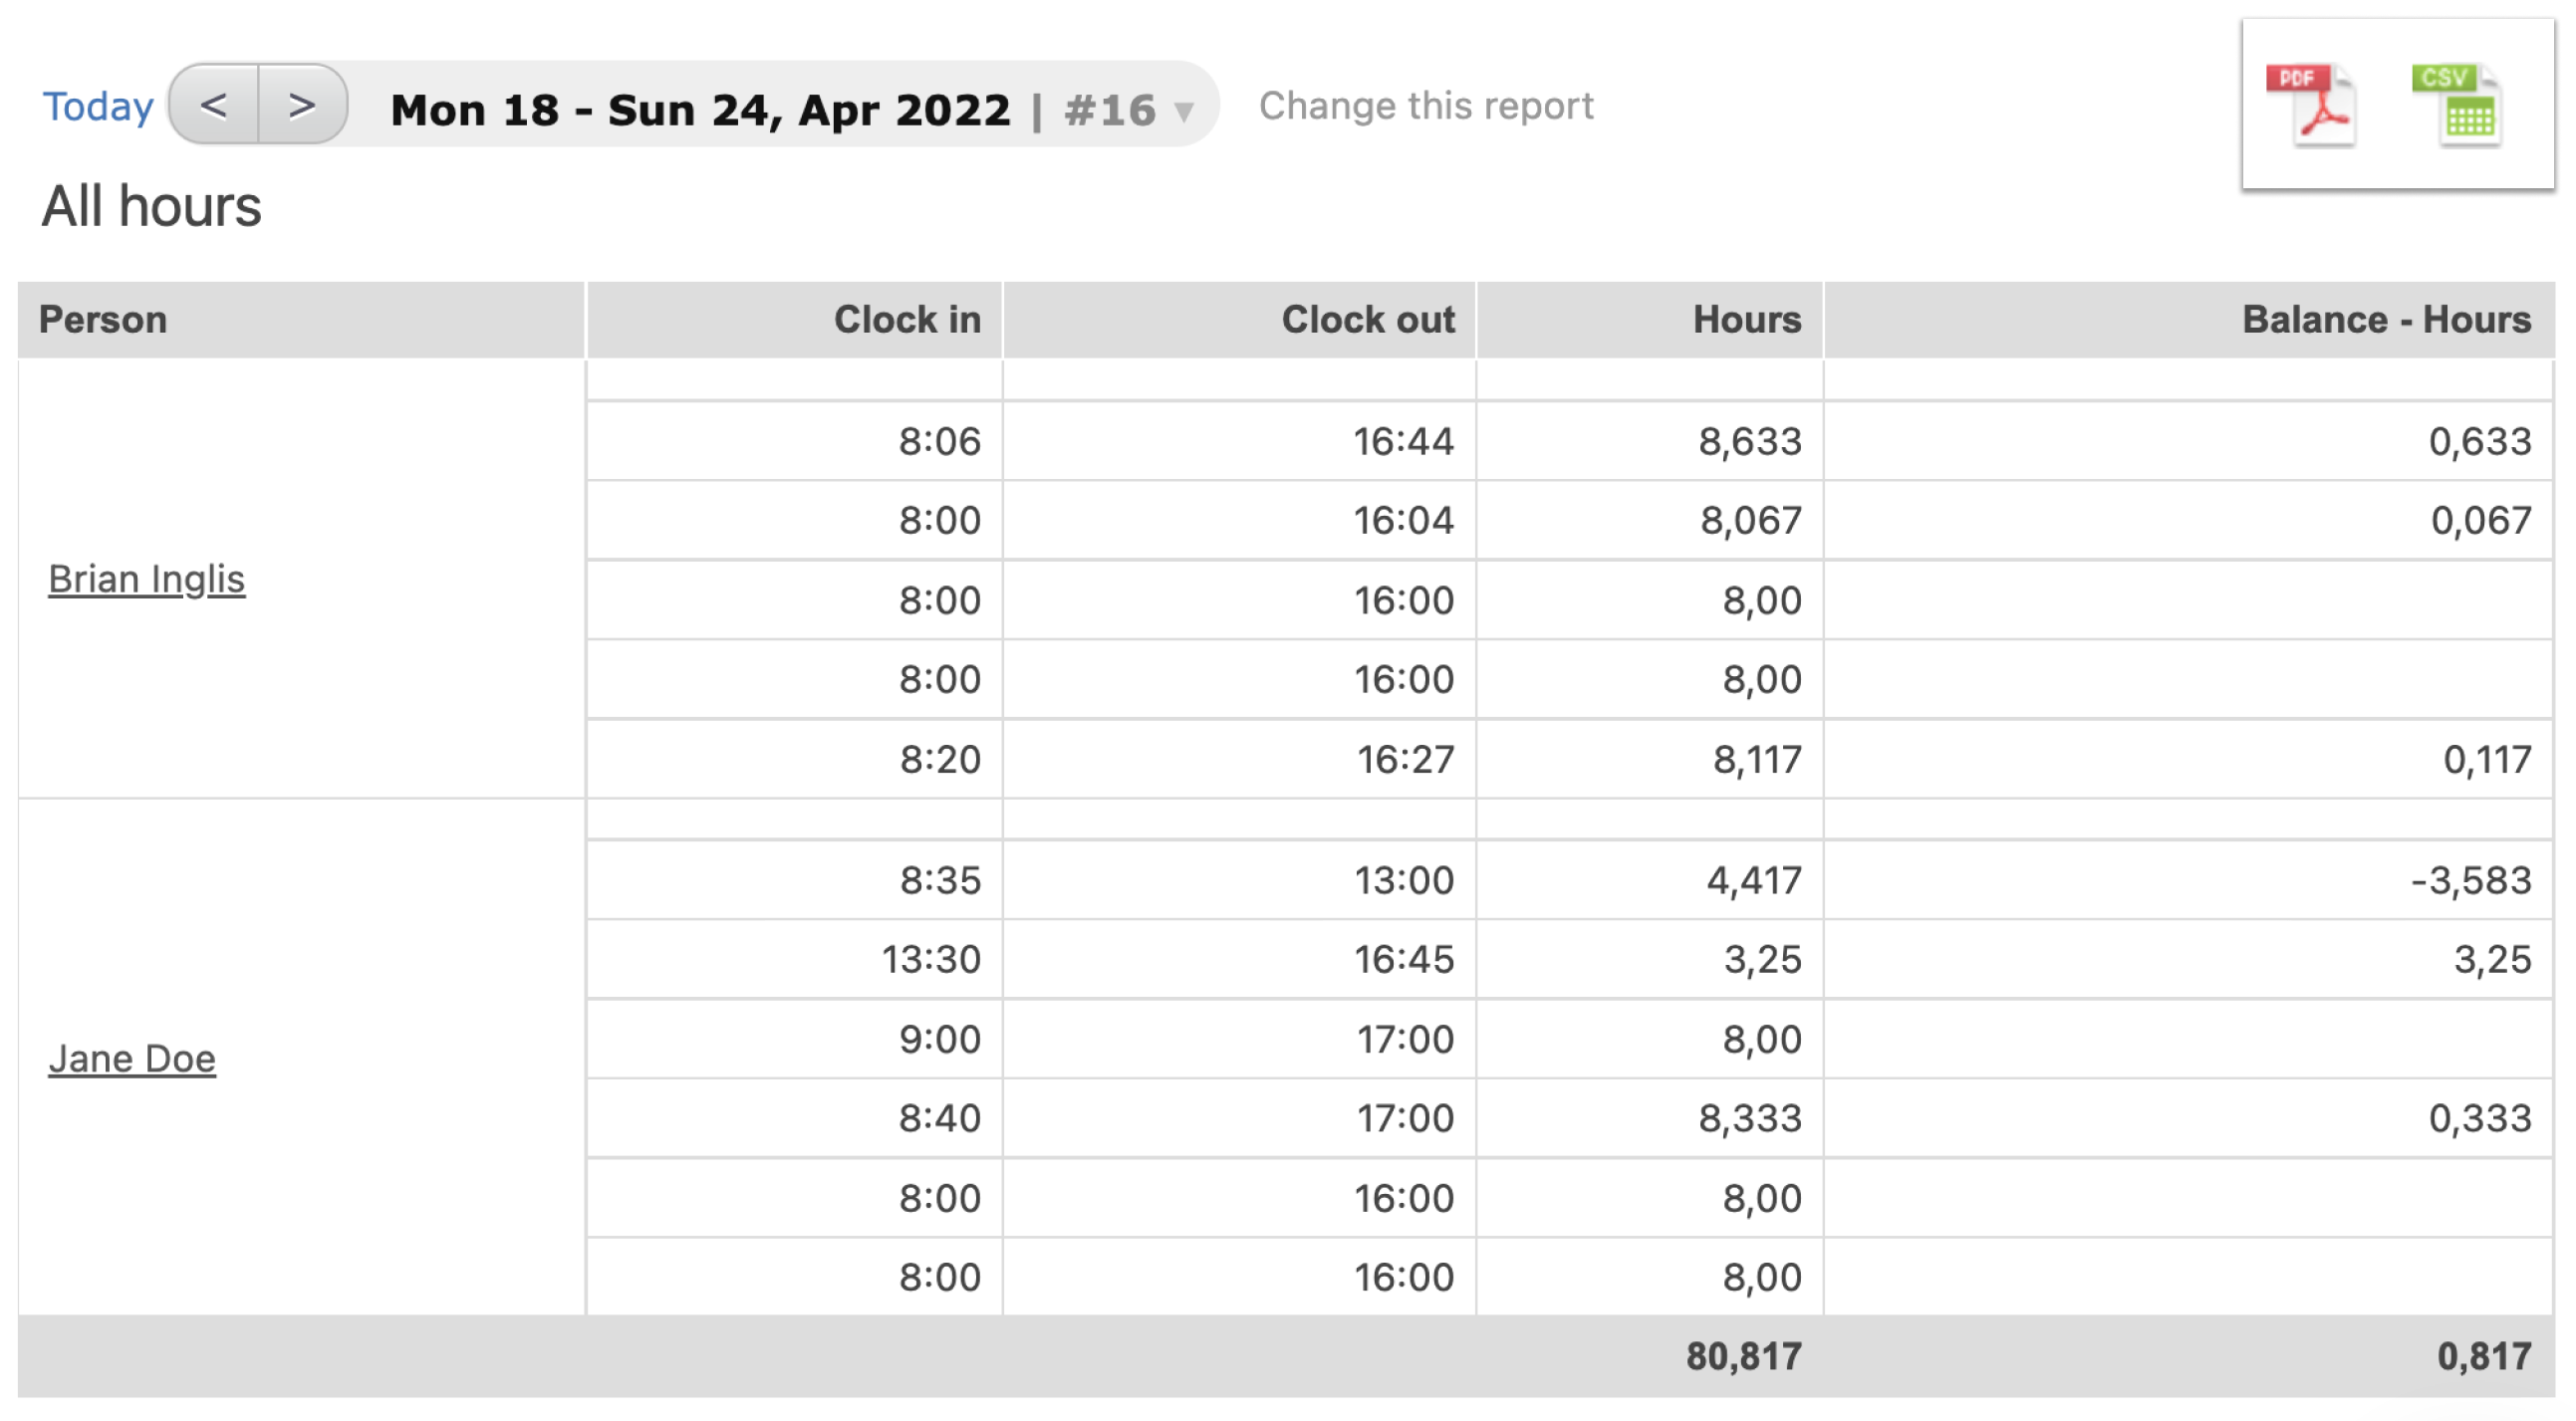The height and width of the screenshot is (1421, 2576).
Task: Go to next week
Action: pos(303,105)
